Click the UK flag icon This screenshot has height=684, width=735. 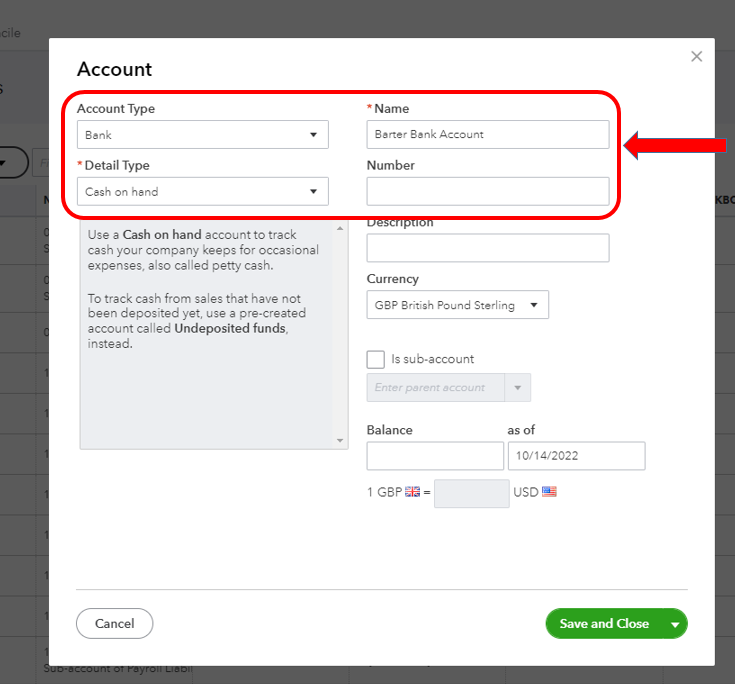click(x=413, y=492)
